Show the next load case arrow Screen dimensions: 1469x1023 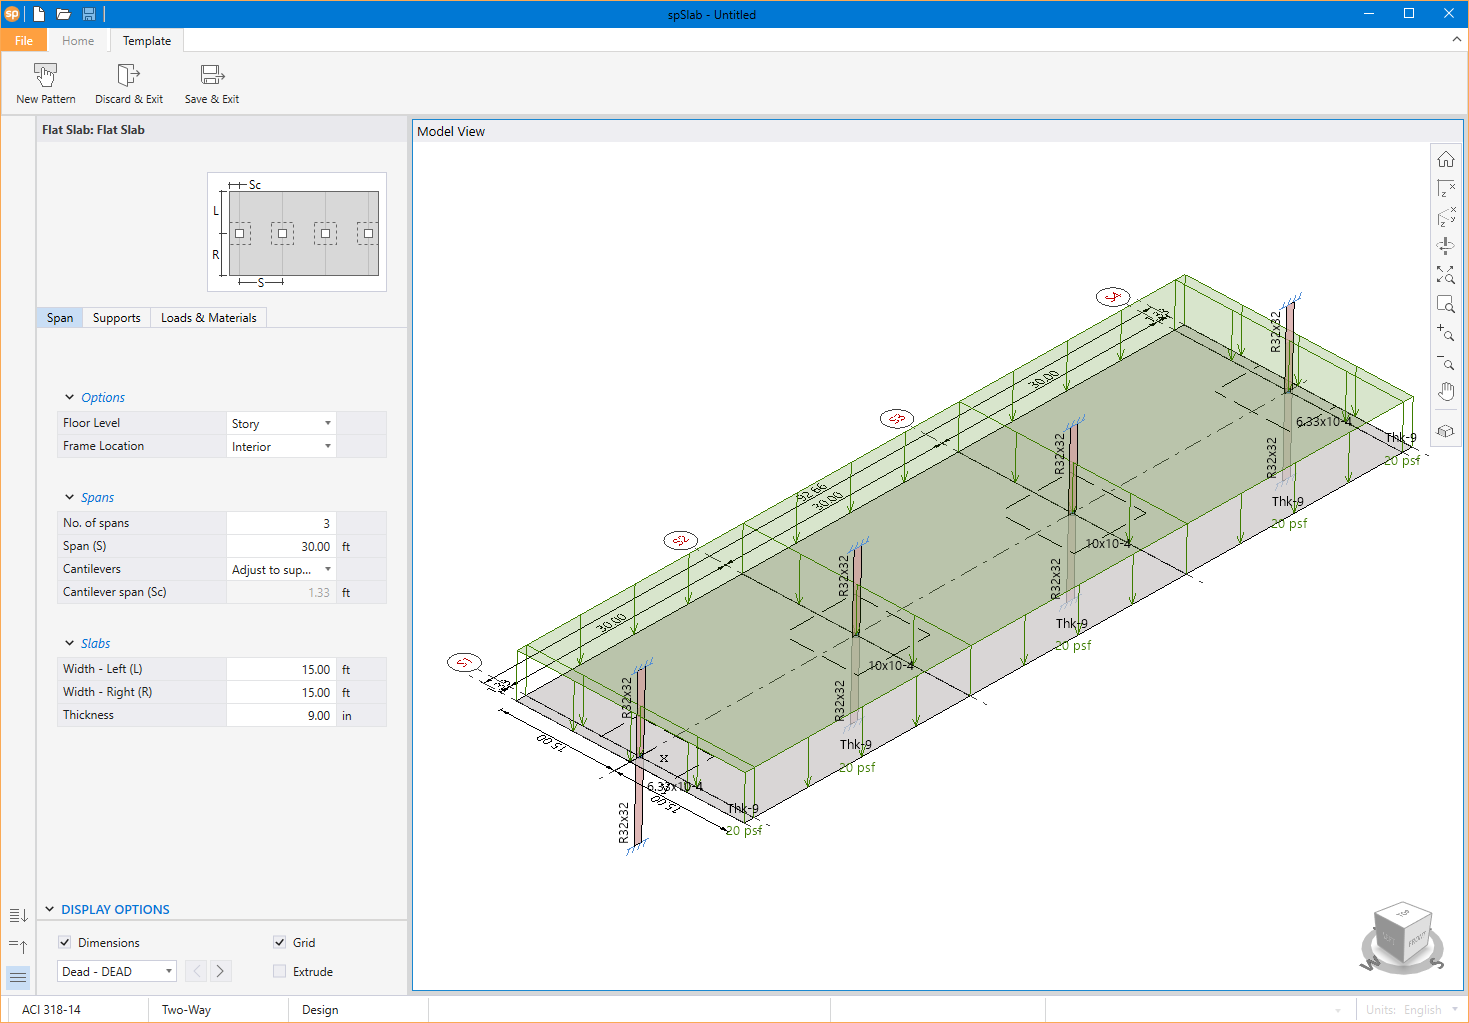(x=220, y=971)
